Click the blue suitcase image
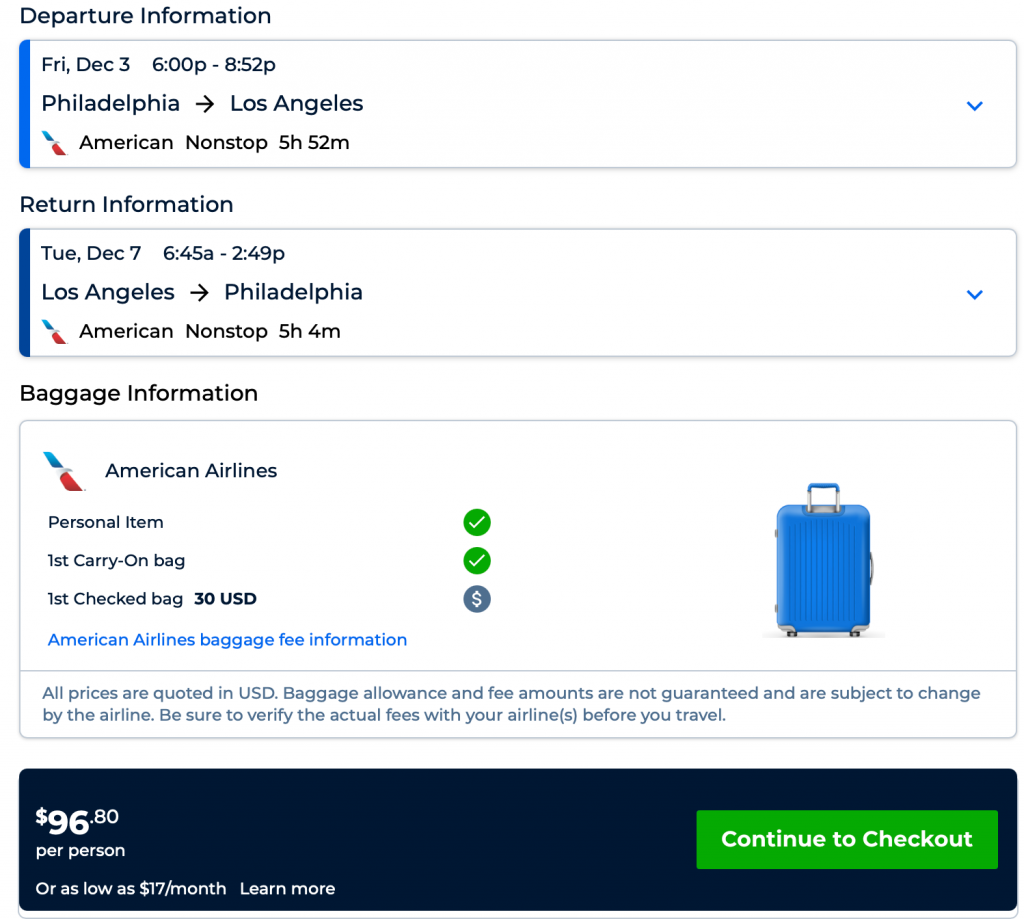The image size is (1024, 919). [x=824, y=560]
